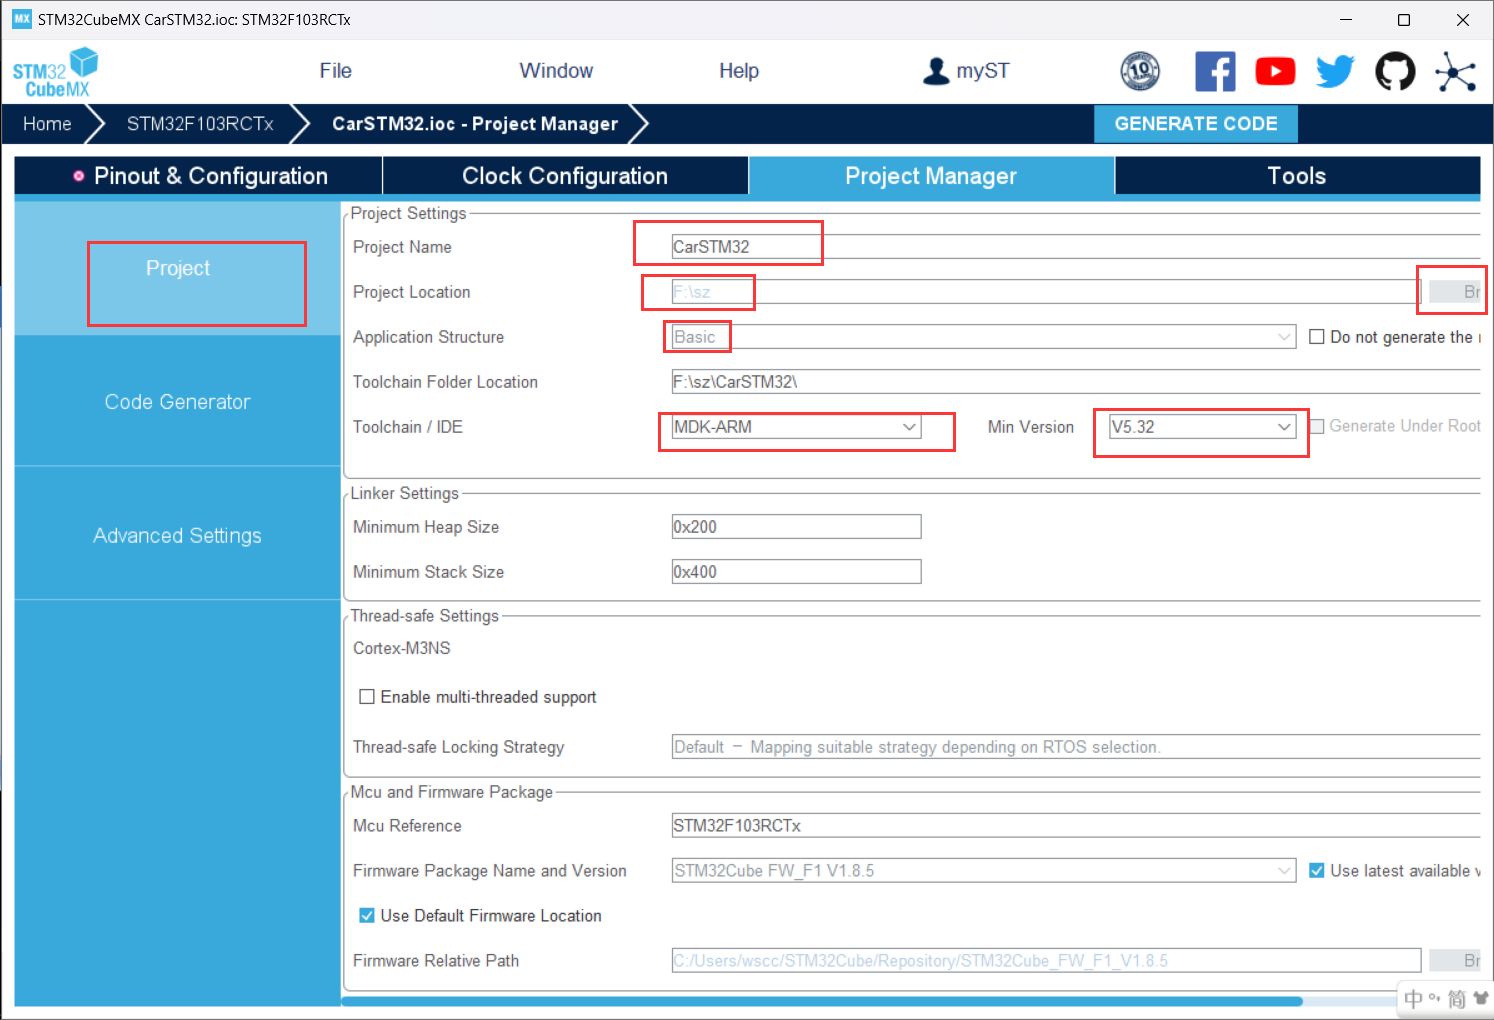Open Firmware Package Name and Version dropdown

point(984,871)
